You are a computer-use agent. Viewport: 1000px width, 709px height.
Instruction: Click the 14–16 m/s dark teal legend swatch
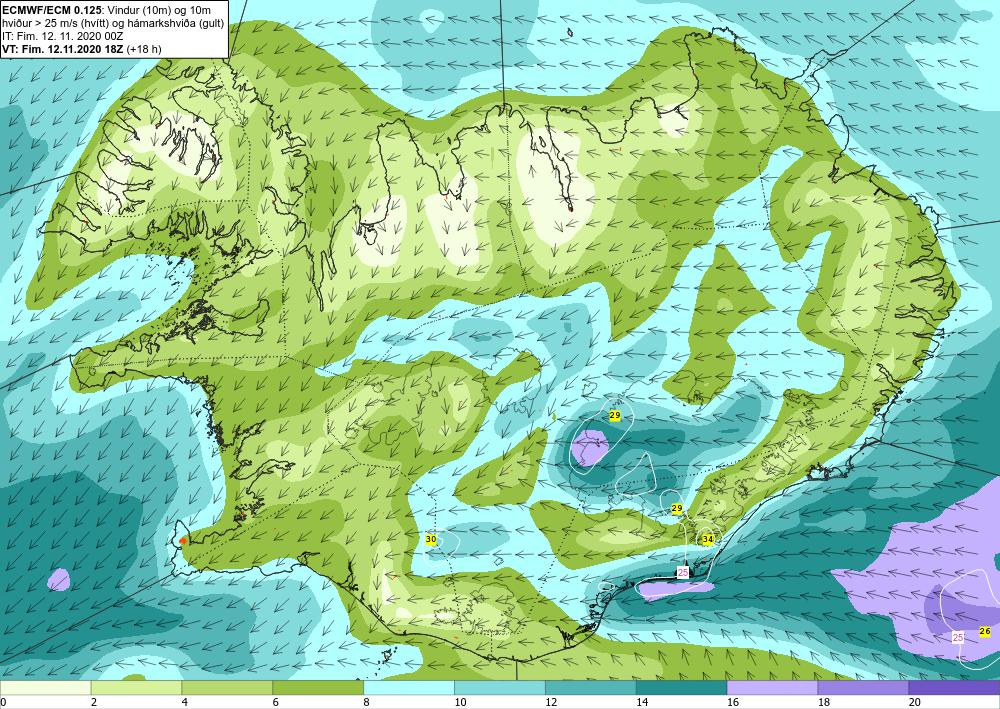pyautogui.click(x=681, y=687)
